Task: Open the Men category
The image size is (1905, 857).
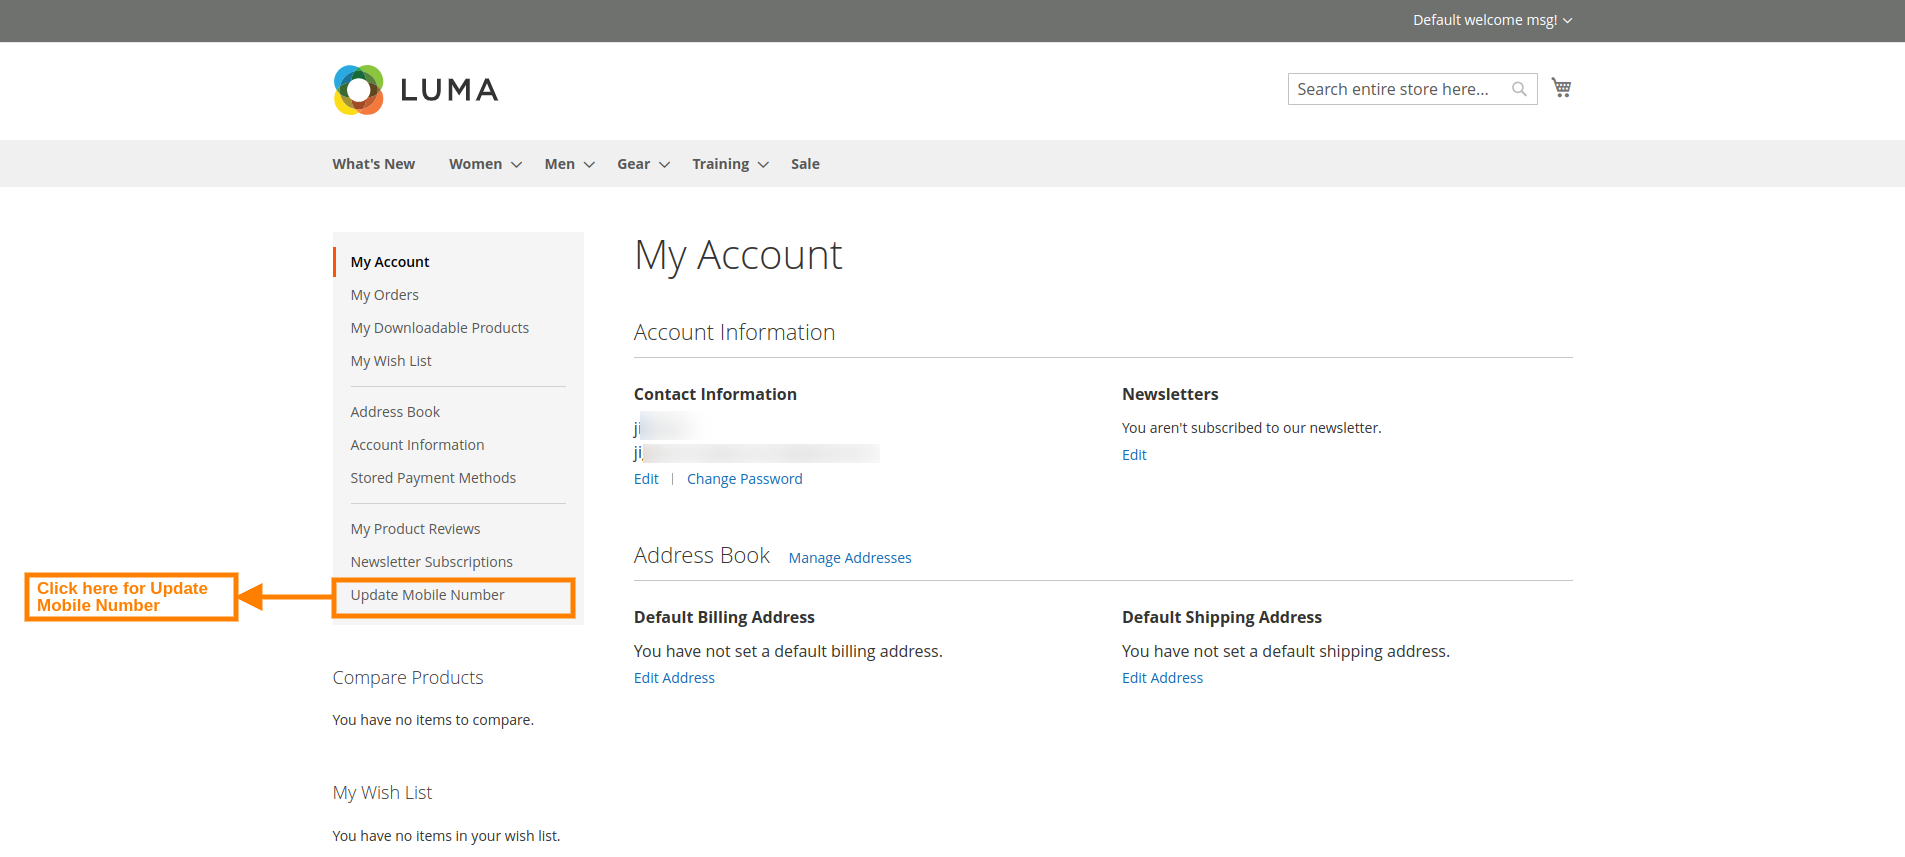Action: point(559,164)
